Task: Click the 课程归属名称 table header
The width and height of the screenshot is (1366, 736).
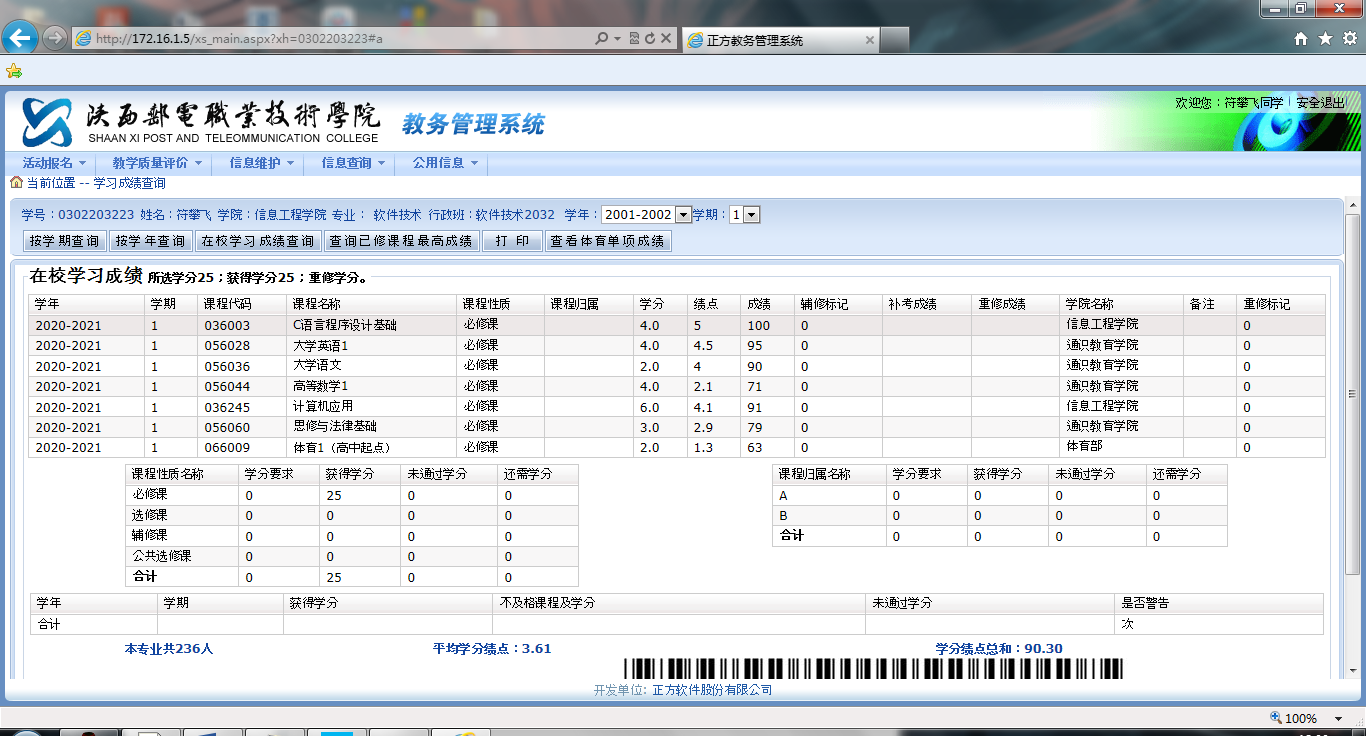Action: pos(815,474)
